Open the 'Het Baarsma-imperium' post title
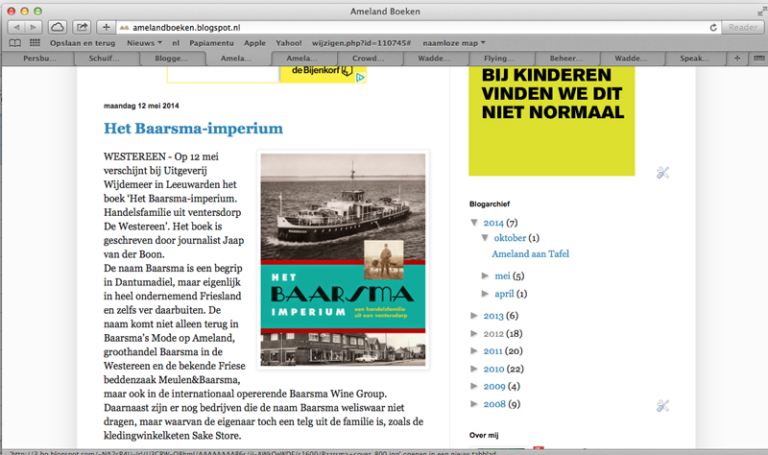The width and height of the screenshot is (768, 455). tap(193, 128)
